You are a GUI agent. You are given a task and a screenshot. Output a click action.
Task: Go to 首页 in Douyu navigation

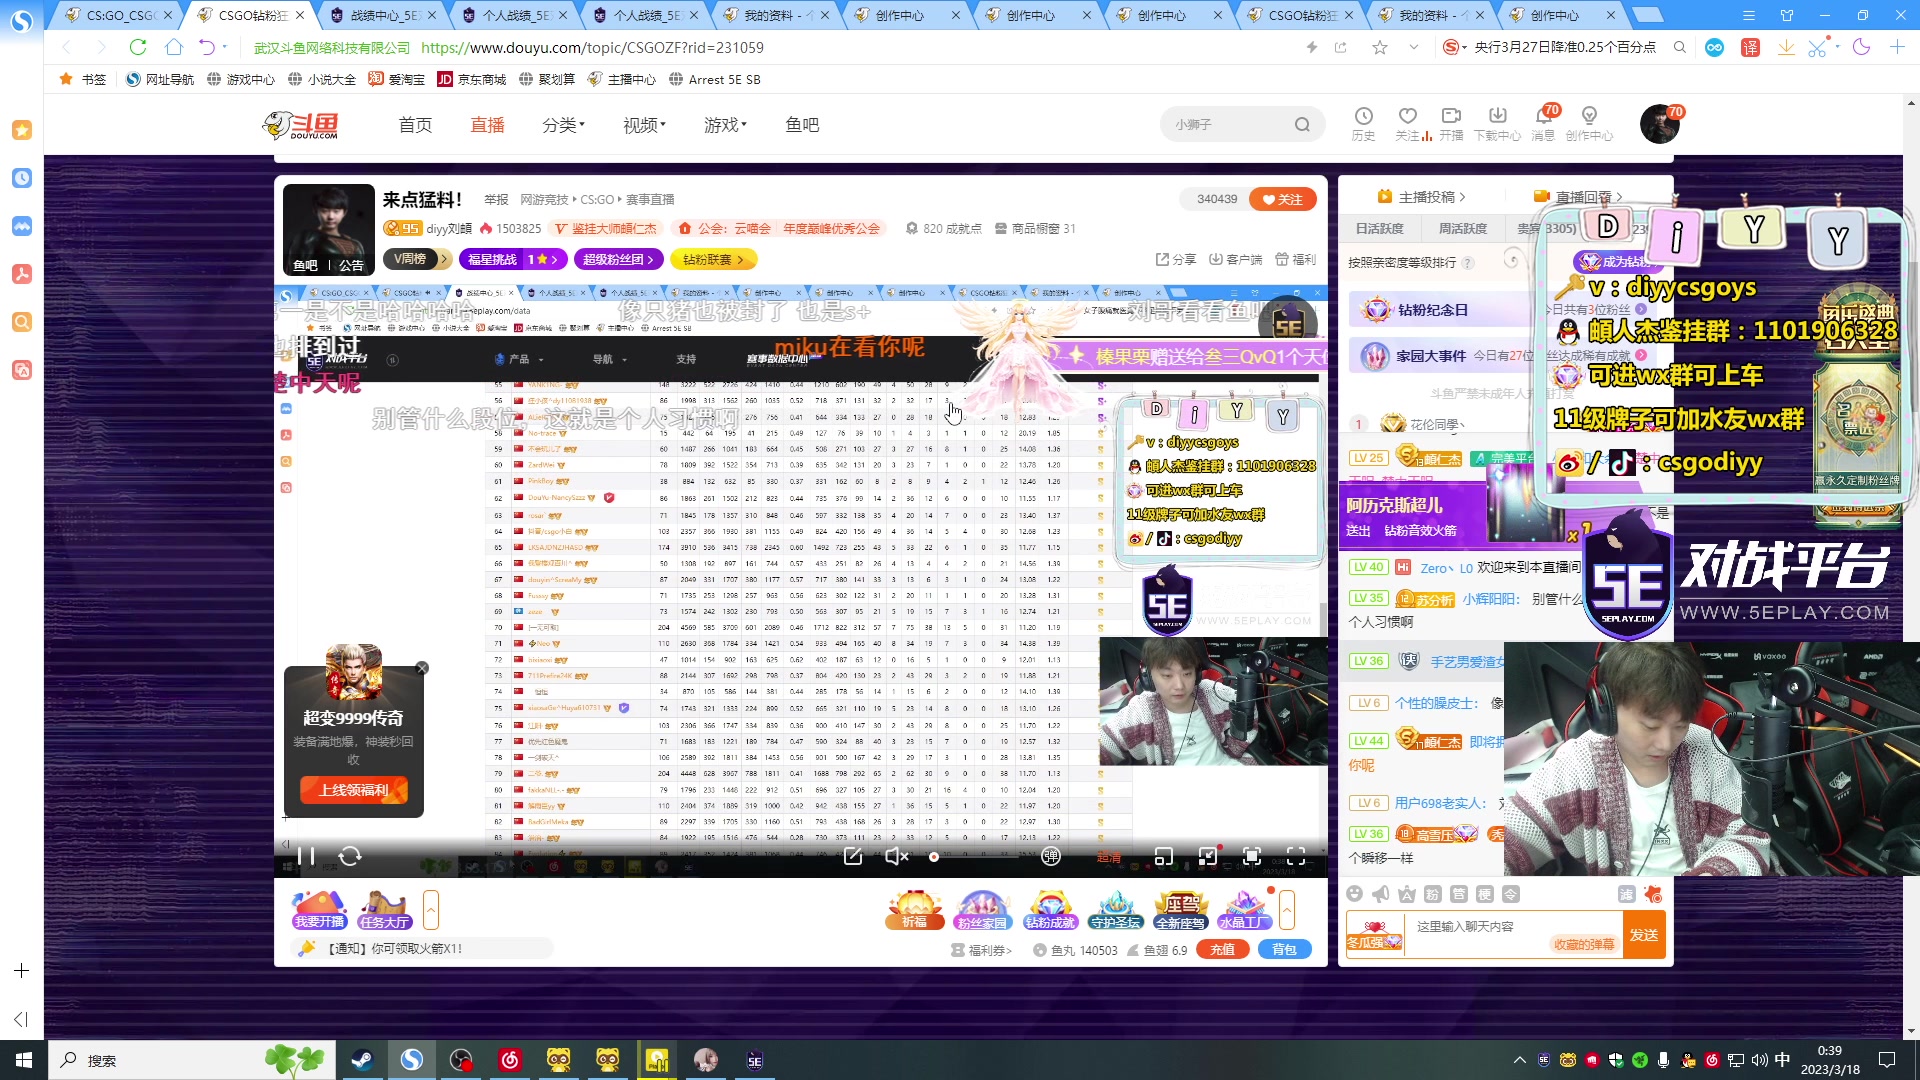click(415, 125)
